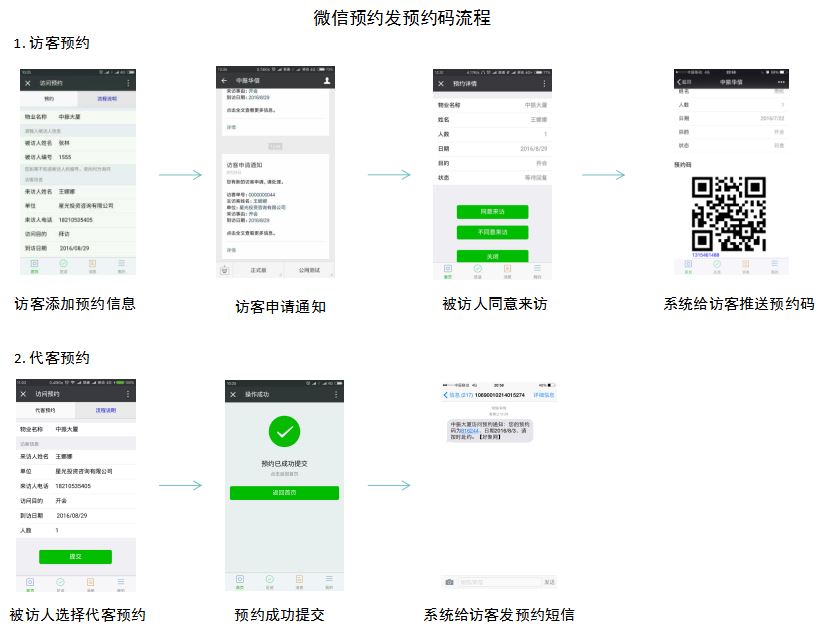
Task: Click back arrow in 中振华信 chat header
Action: 224,80
